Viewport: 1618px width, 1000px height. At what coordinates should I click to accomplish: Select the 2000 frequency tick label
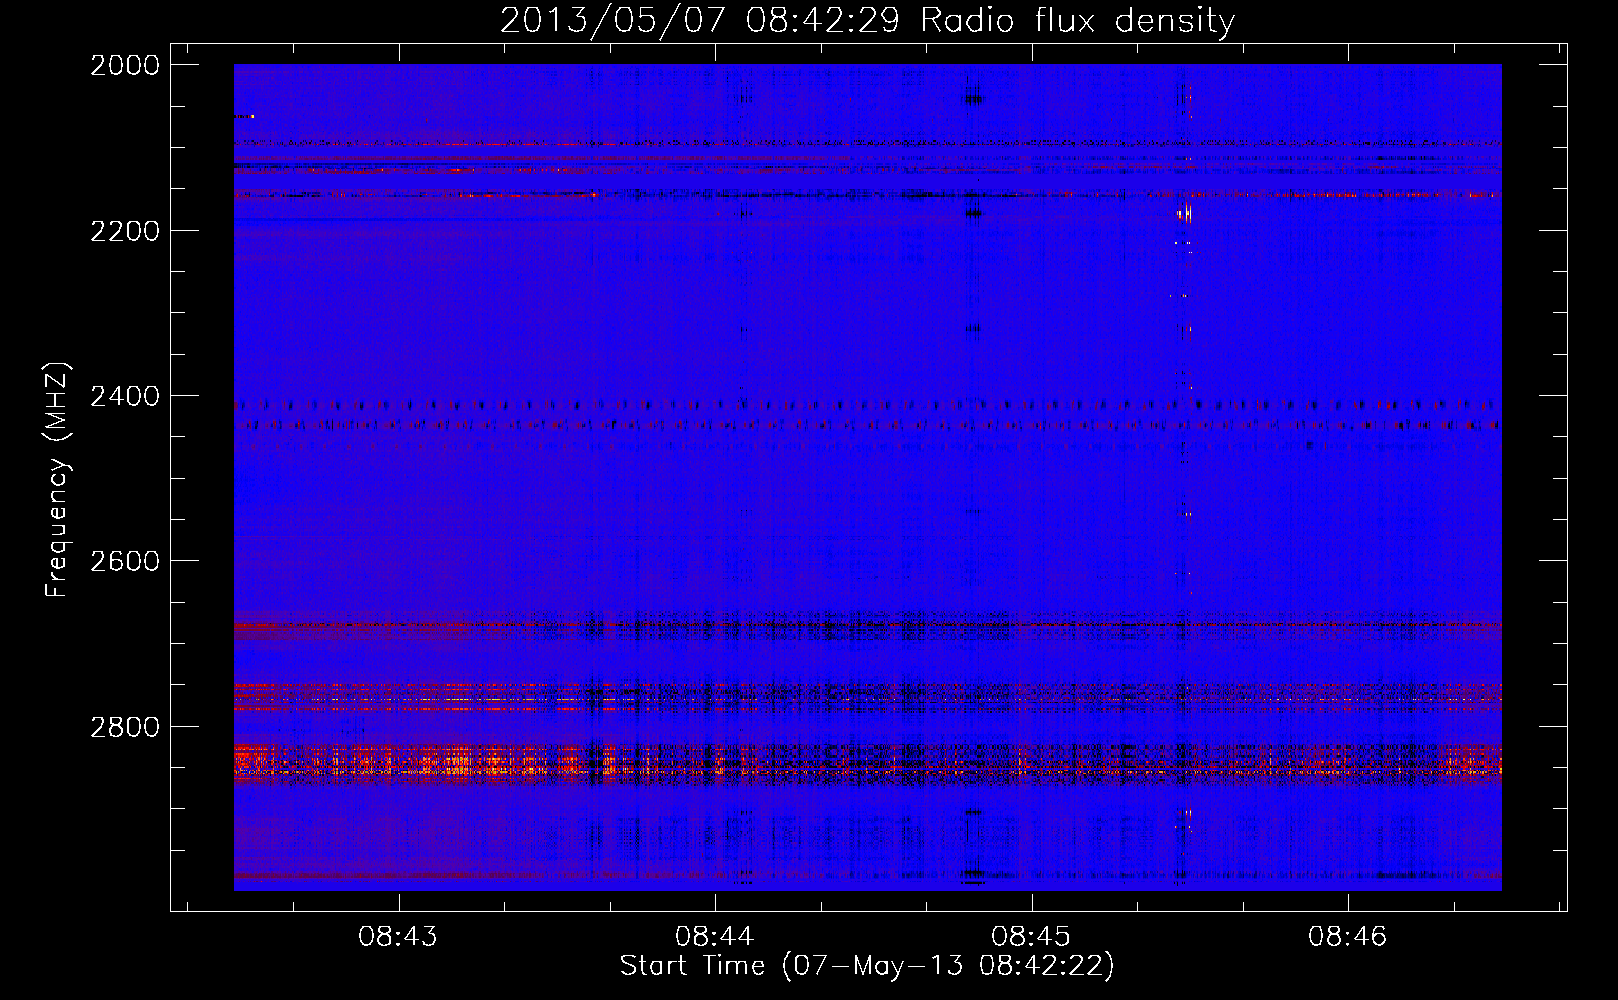pos(125,65)
